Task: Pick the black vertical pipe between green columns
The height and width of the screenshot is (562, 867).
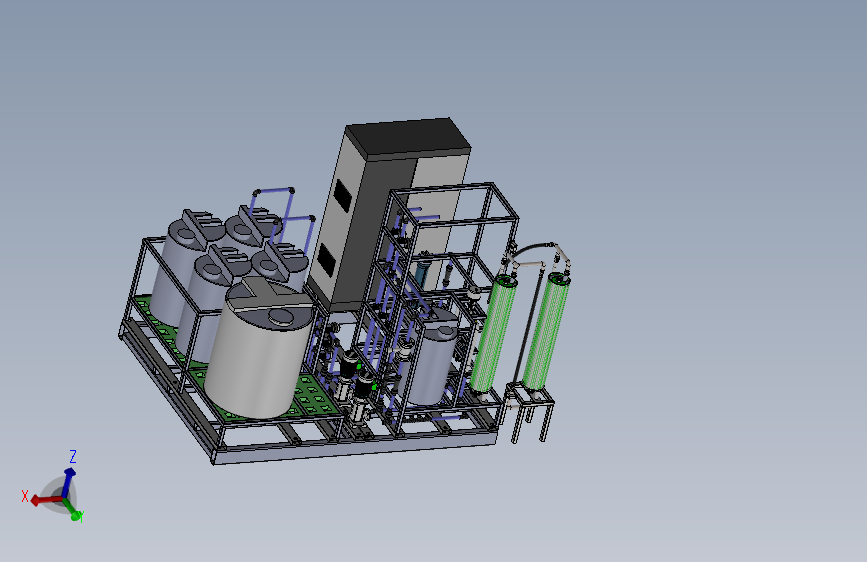Action: (x=529, y=326)
